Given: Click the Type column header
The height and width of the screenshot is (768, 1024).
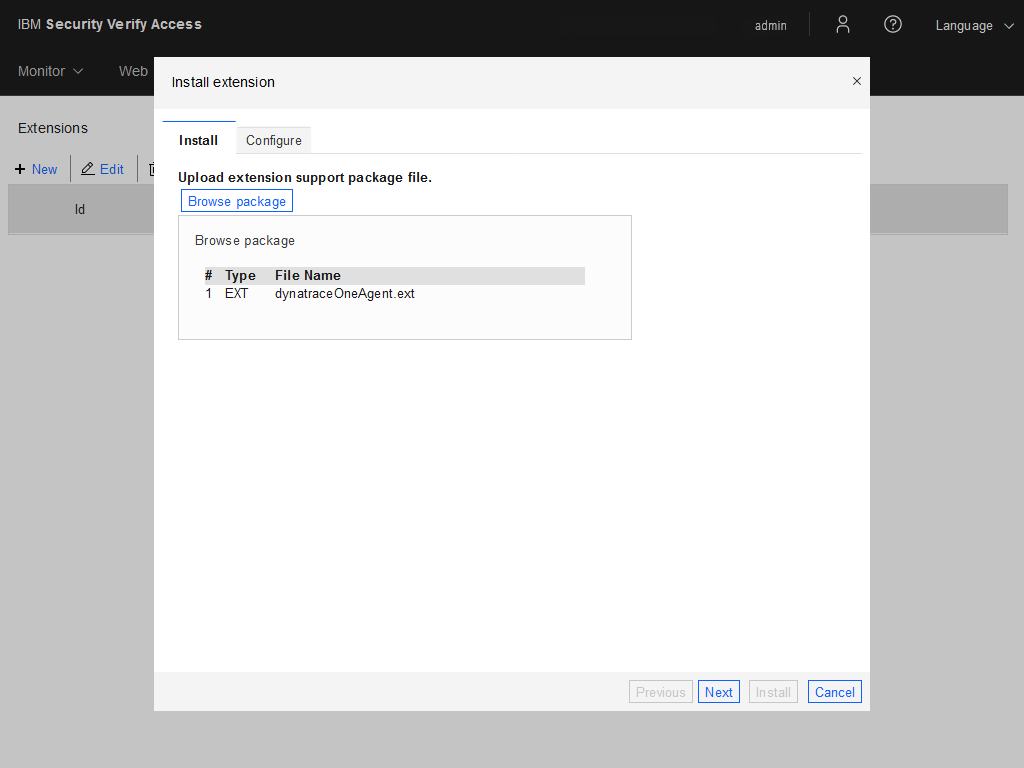Looking at the screenshot, I should pyautogui.click(x=240, y=276).
